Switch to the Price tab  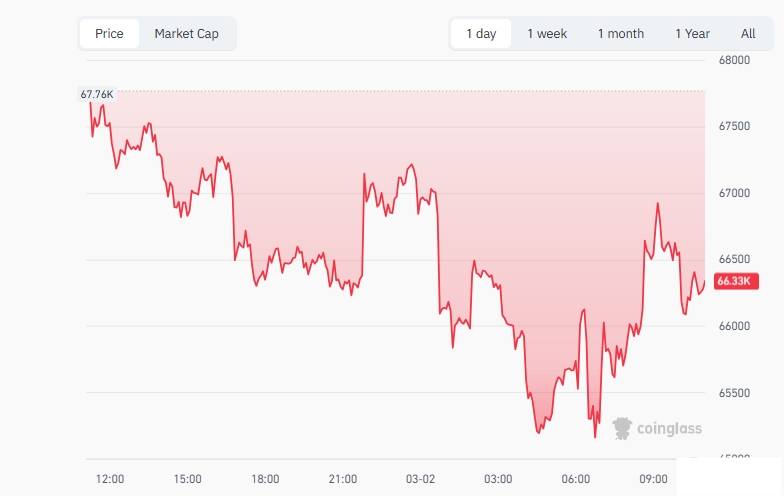coord(109,34)
